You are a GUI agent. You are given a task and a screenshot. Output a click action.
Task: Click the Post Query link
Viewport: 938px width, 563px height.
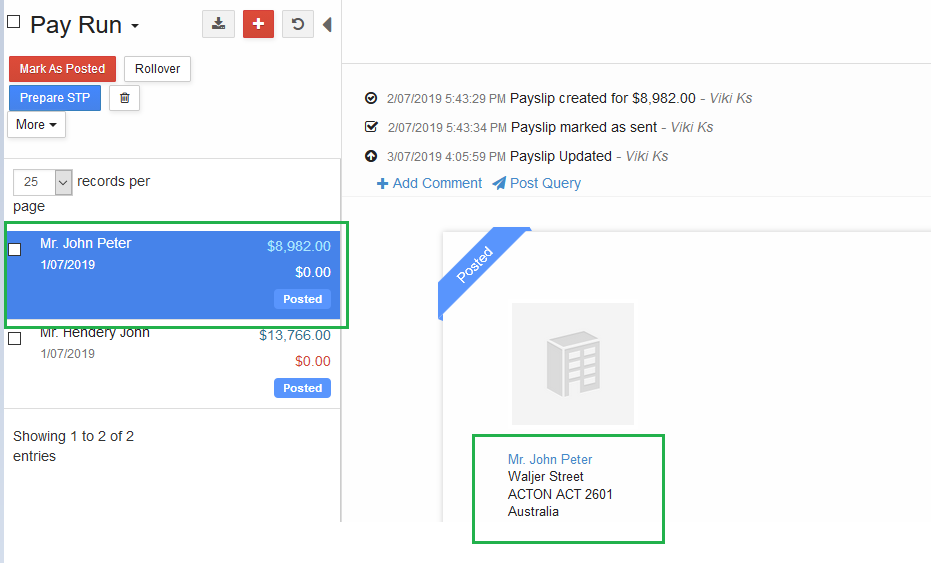click(537, 183)
